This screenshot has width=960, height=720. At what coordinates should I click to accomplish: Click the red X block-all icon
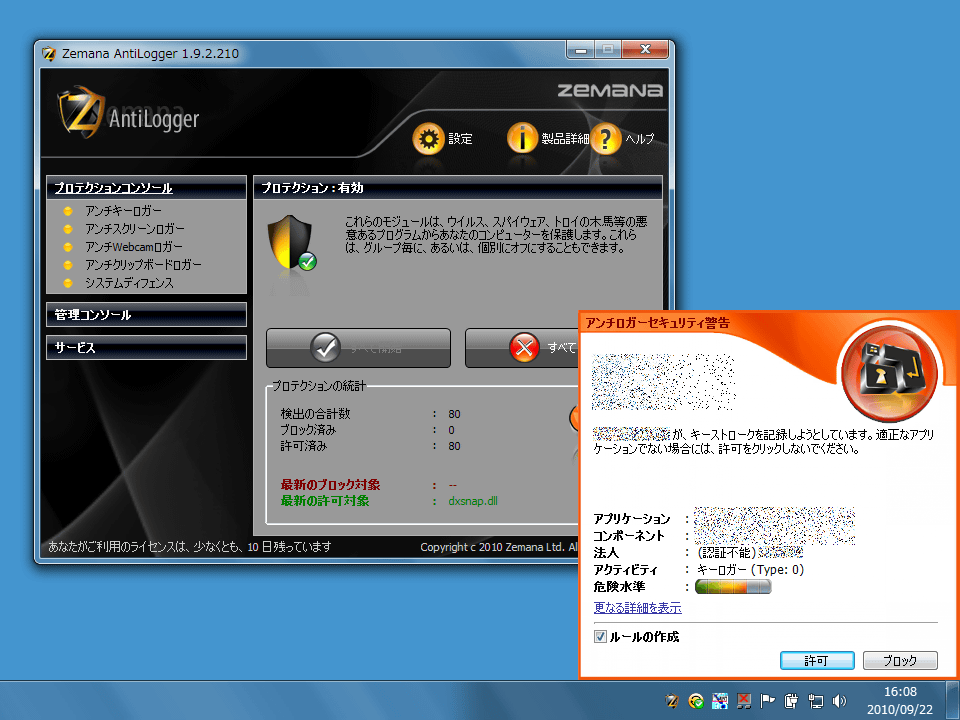(525, 348)
